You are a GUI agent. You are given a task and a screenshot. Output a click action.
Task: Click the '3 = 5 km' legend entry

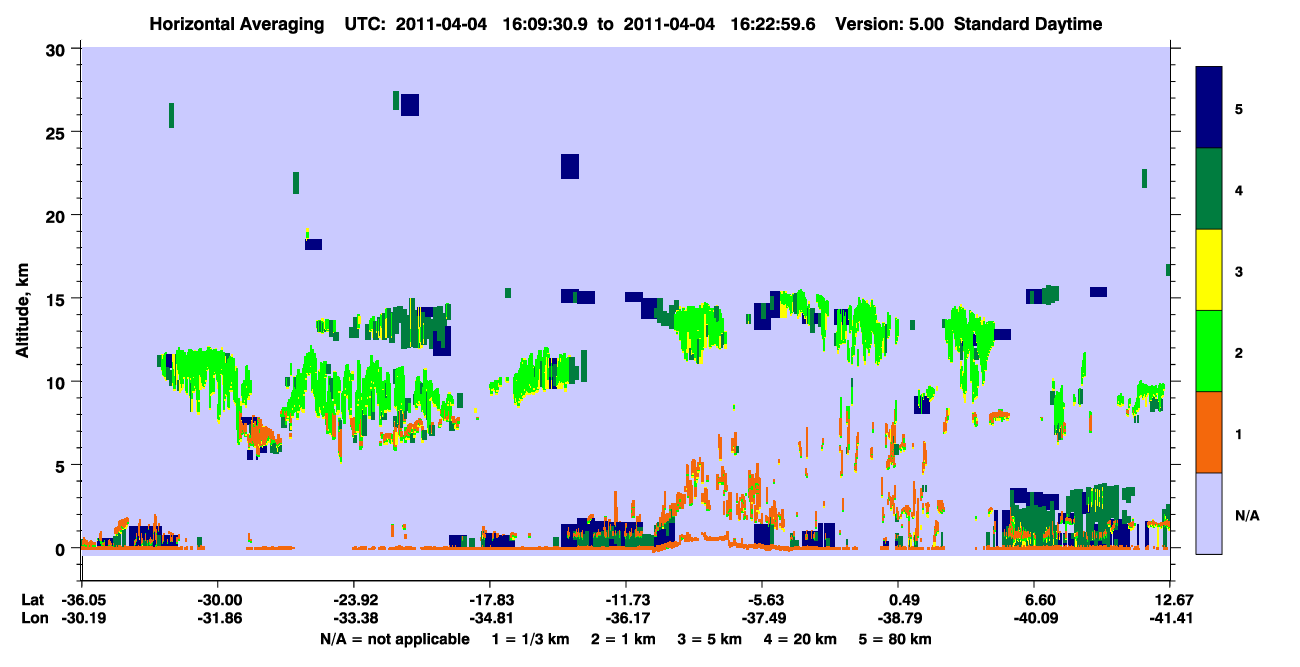[709, 639]
